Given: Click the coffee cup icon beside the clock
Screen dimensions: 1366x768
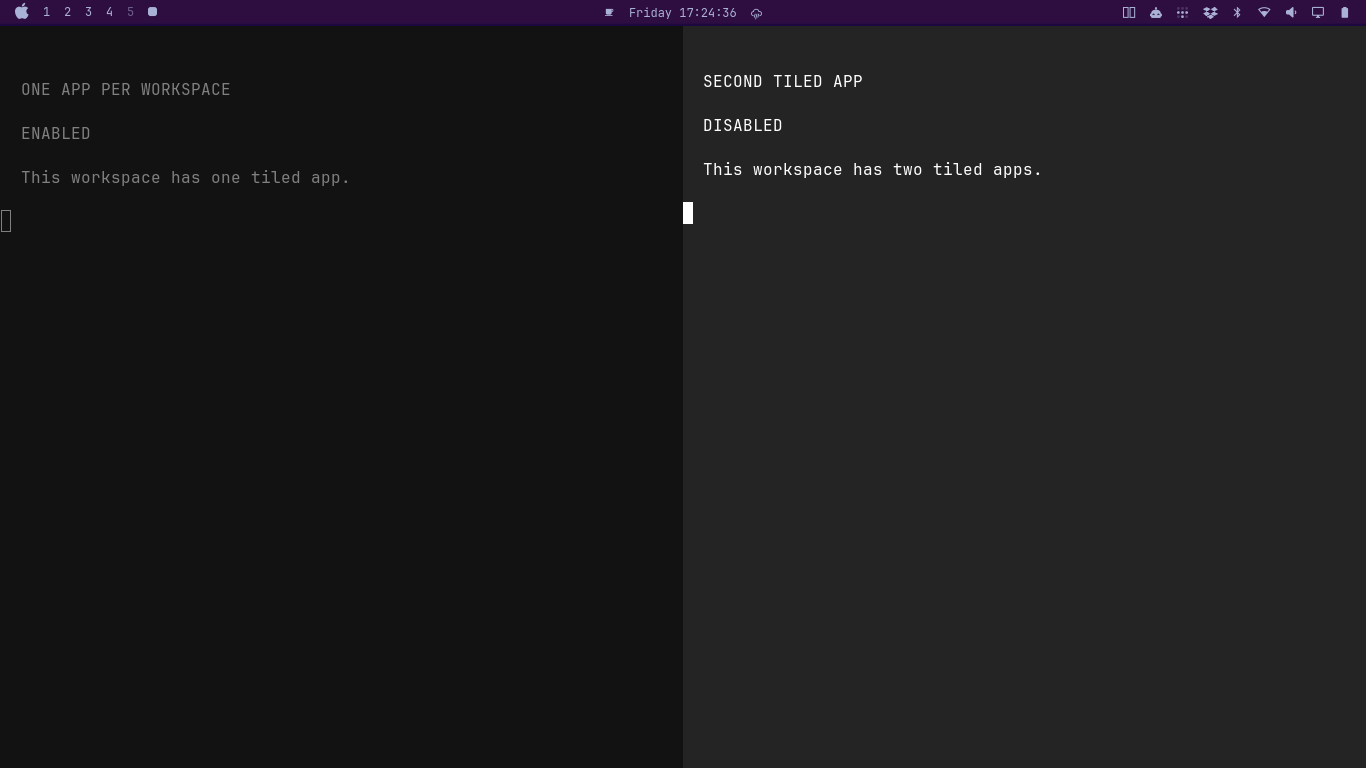Looking at the screenshot, I should [609, 13].
